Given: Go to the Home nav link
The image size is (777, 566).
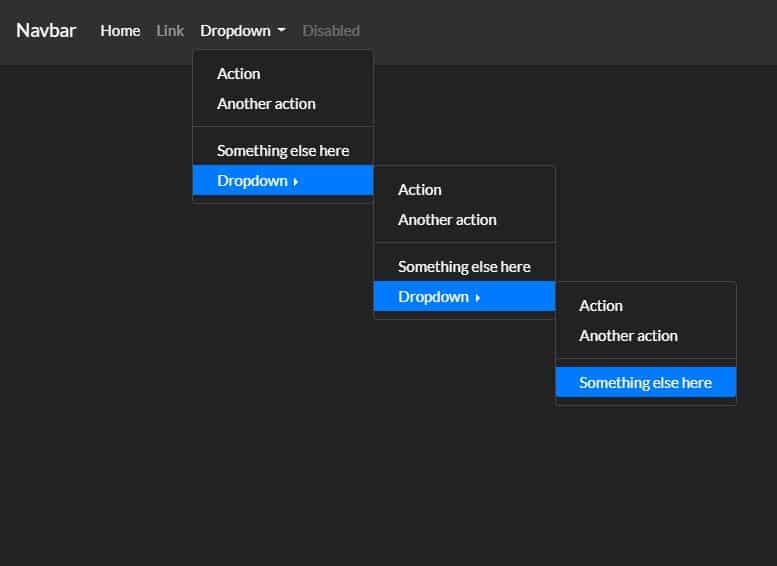Looking at the screenshot, I should (120, 31).
